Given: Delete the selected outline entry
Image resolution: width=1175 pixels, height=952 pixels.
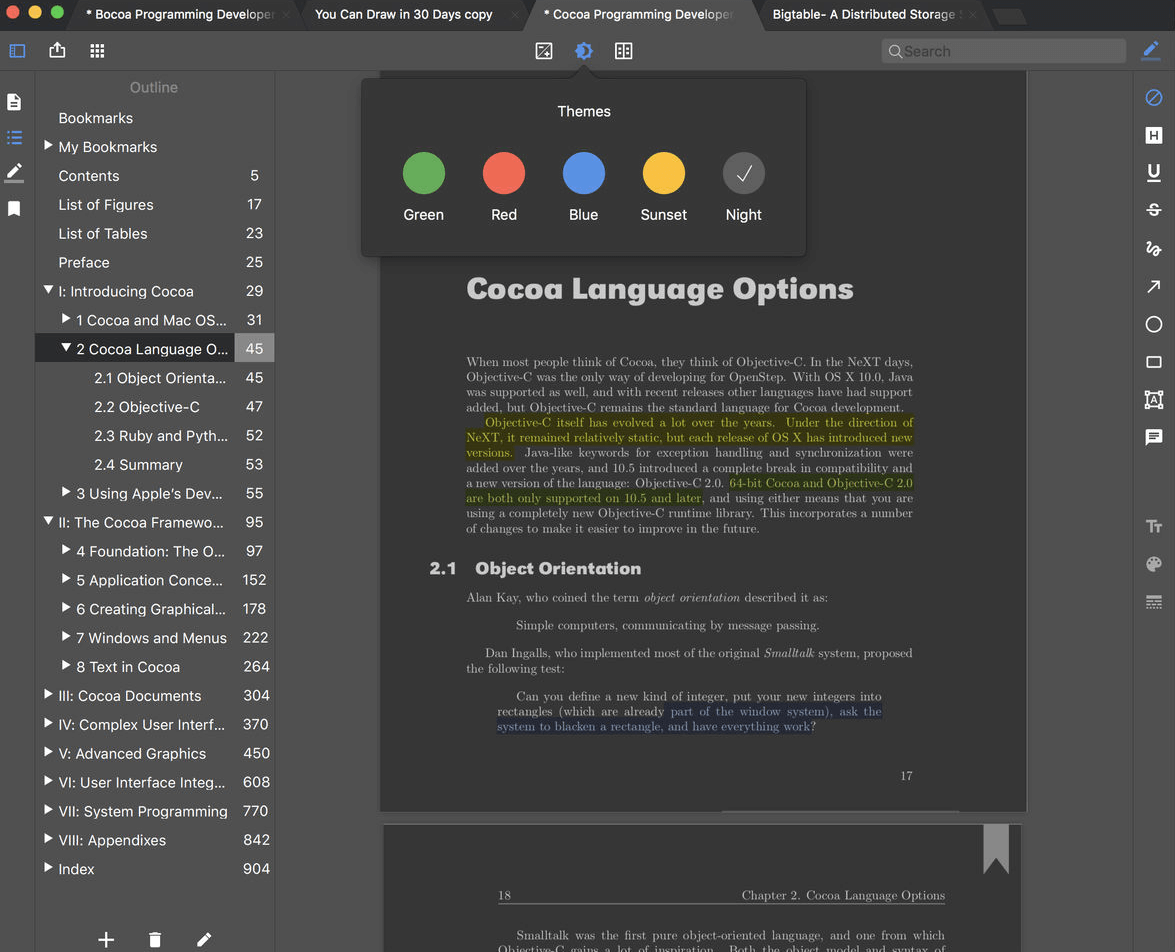Looking at the screenshot, I should point(155,939).
